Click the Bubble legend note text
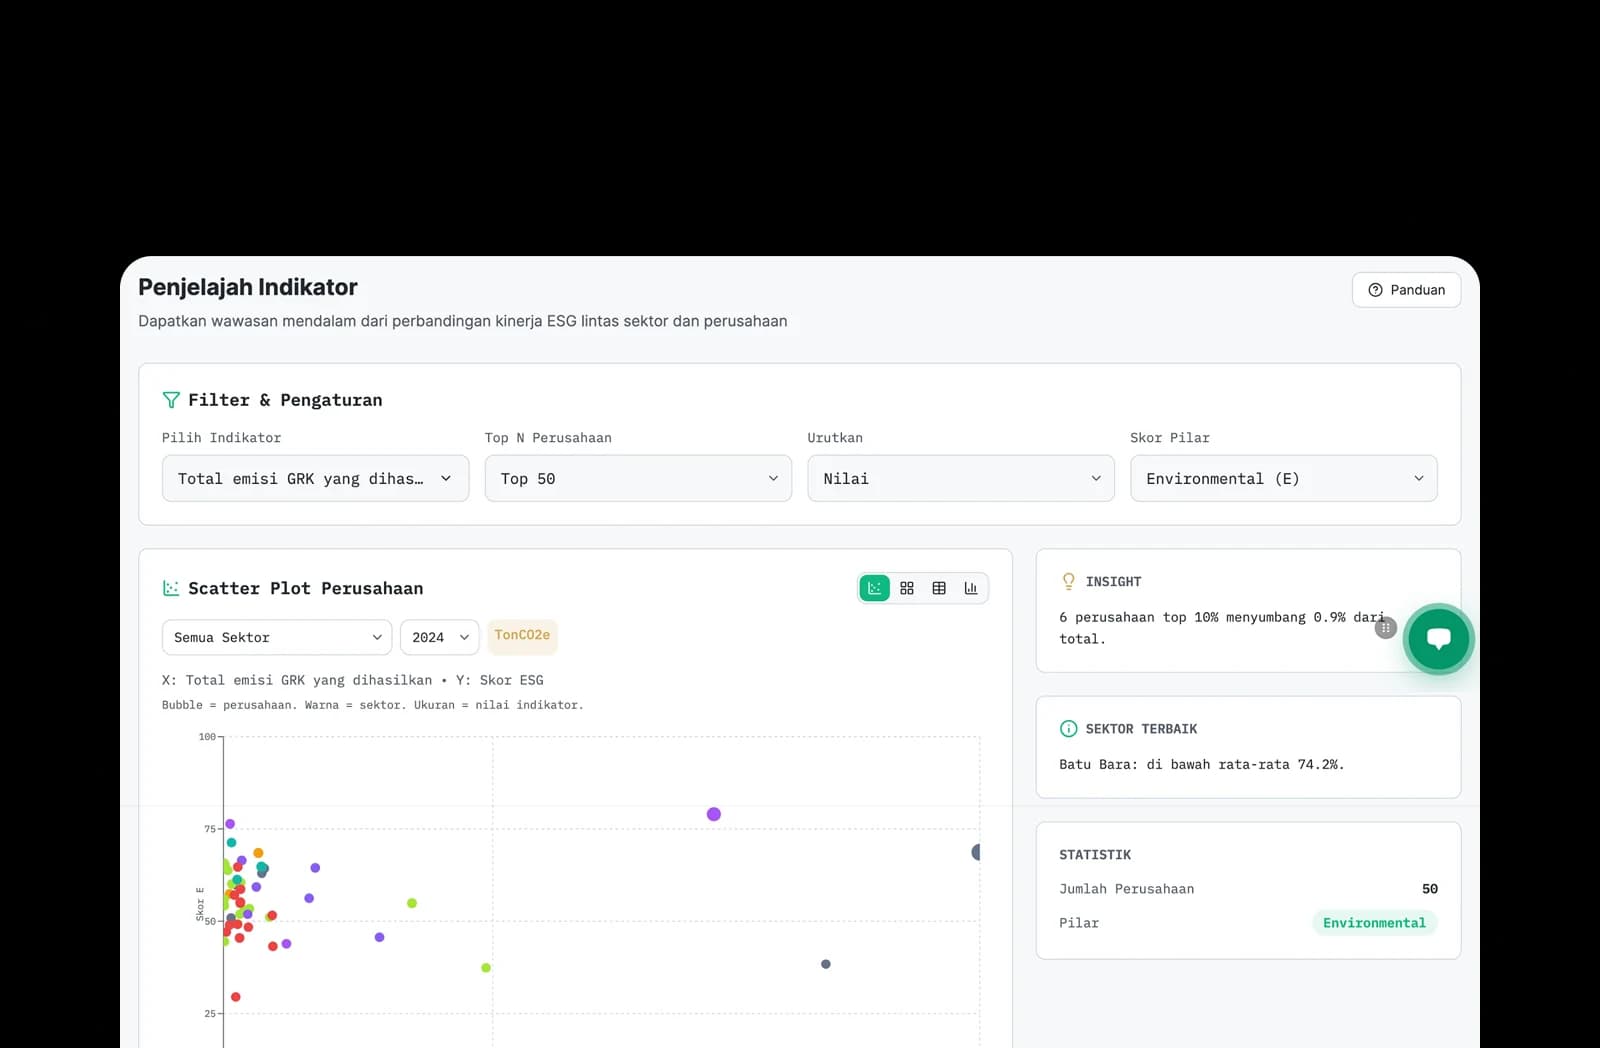The image size is (1600, 1048). (x=373, y=705)
